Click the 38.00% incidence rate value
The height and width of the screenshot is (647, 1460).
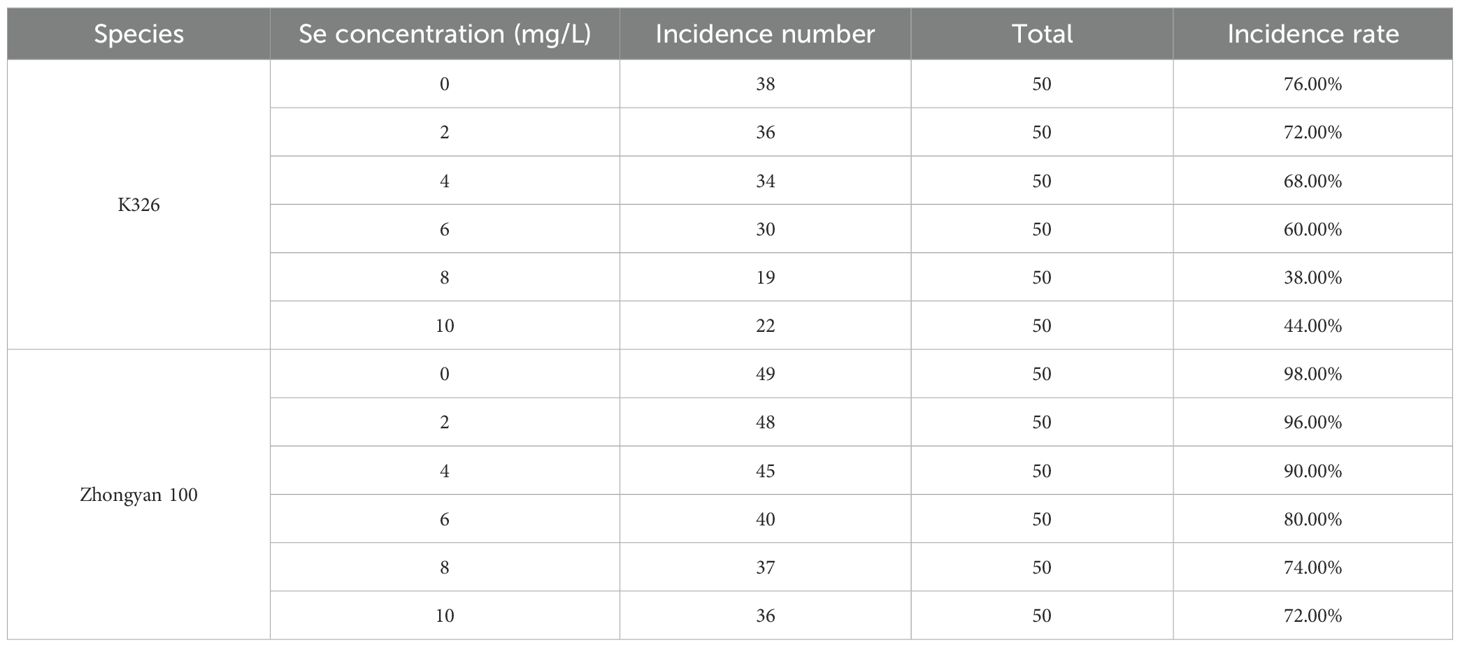tap(1313, 277)
